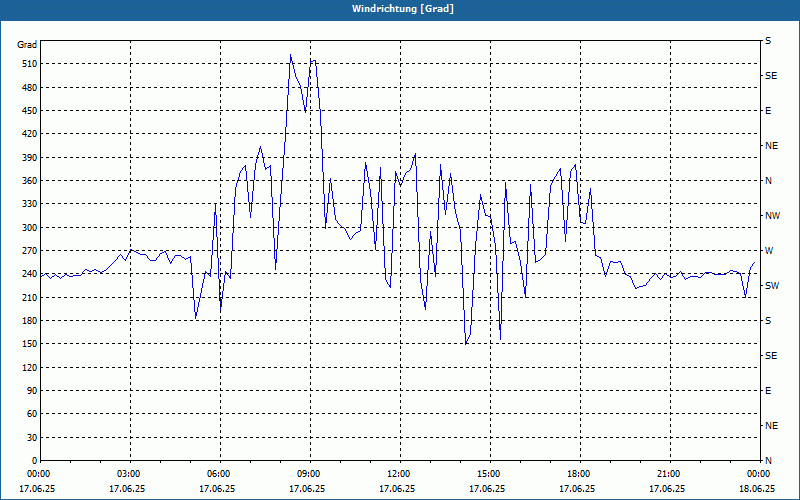Click the 18.06.25 date label
This screenshot has width=800, height=500.
tap(757, 488)
